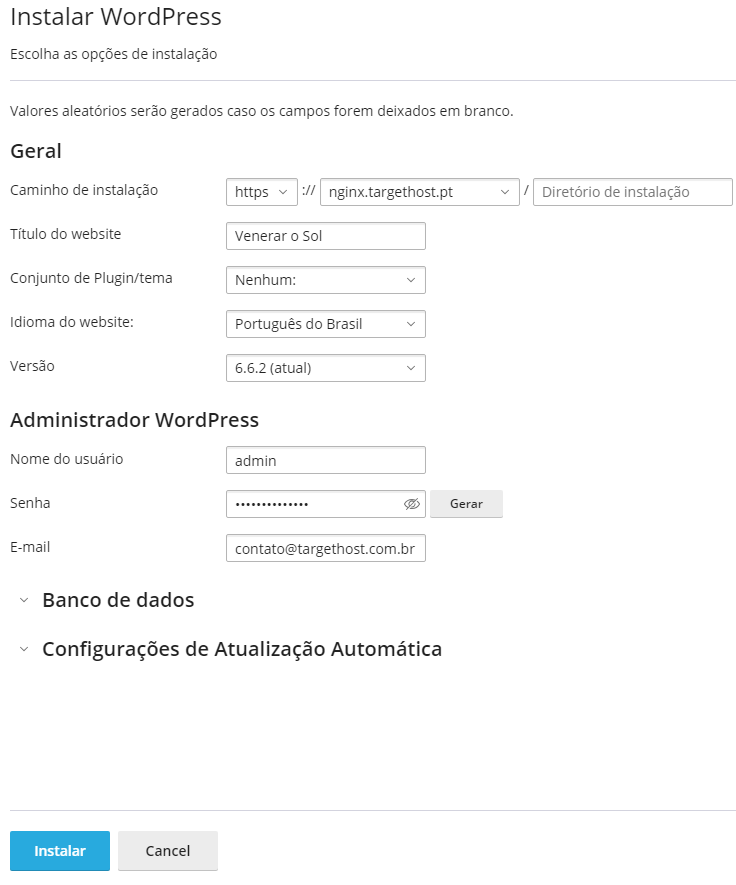Click the Administrador WordPress heading
This screenshot has width=736, height=885.
(x=134, y=420)
